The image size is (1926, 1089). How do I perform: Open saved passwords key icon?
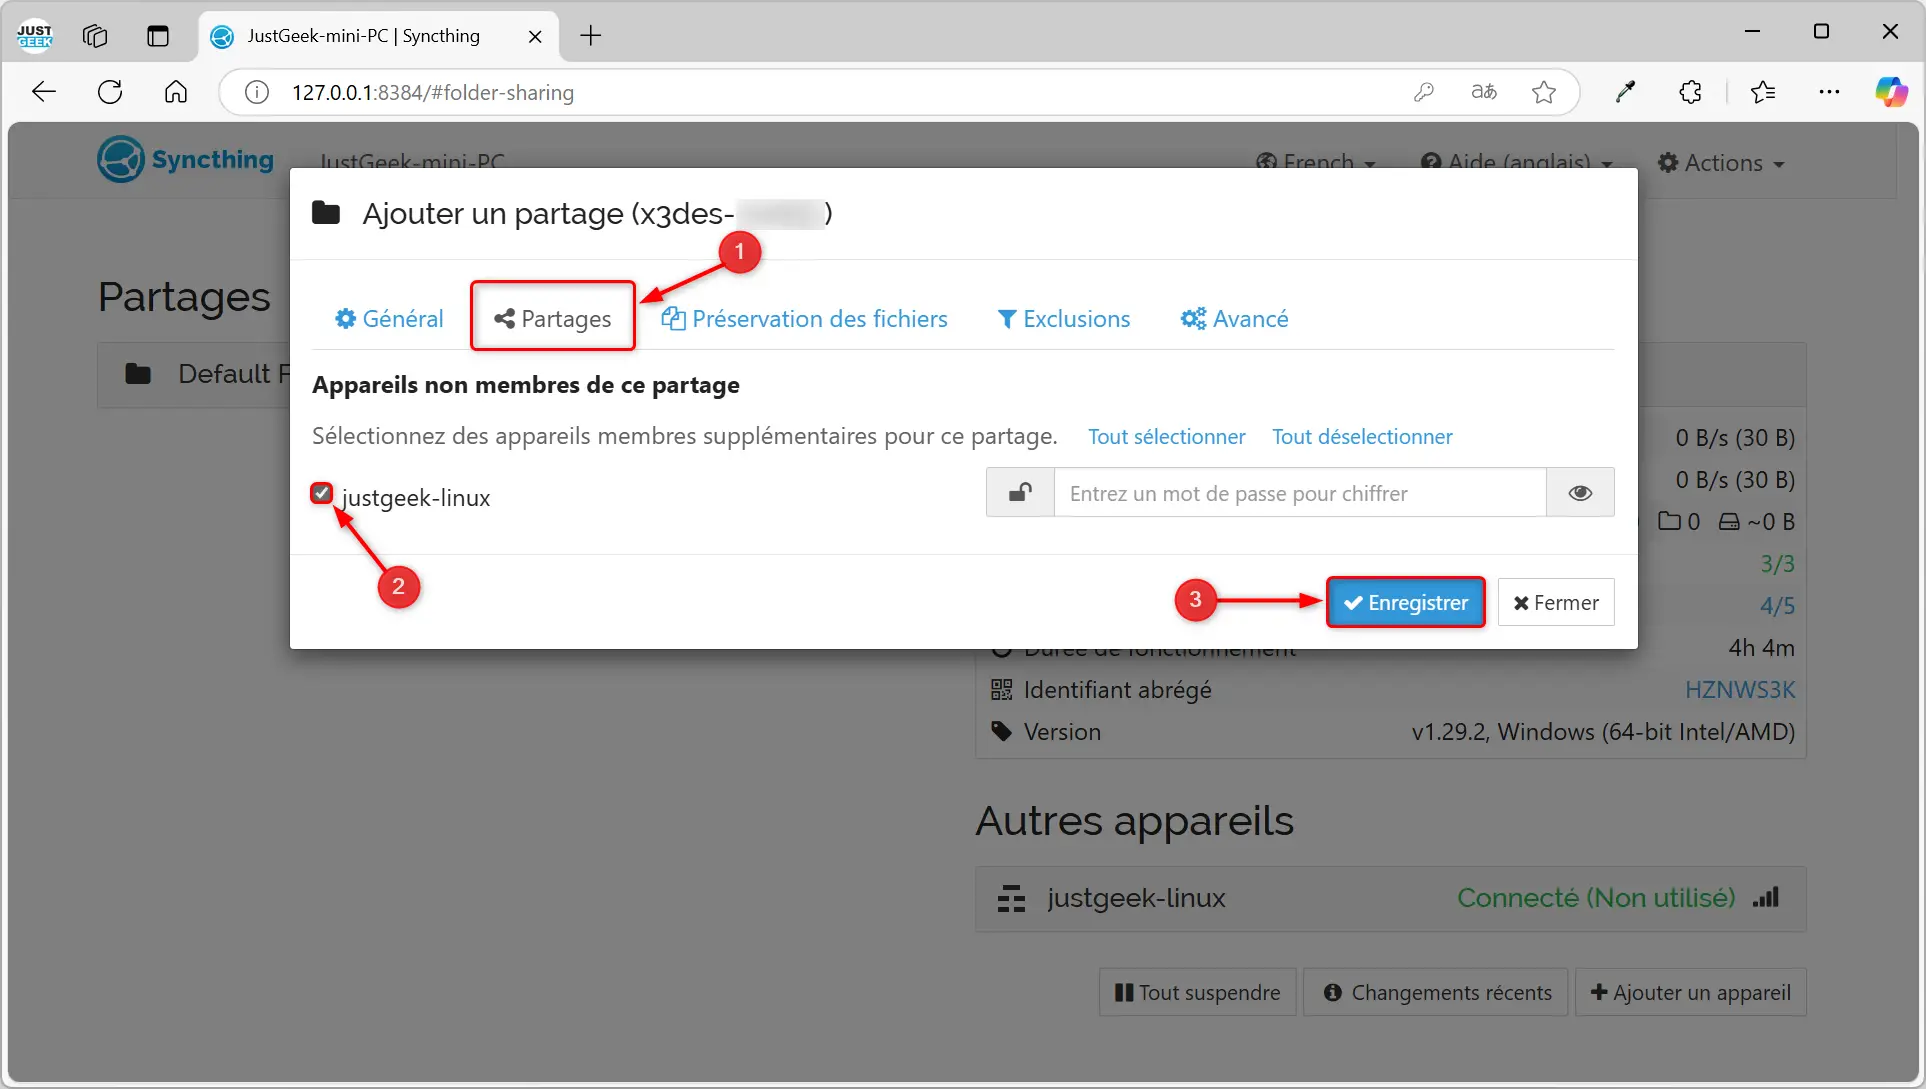[x=1424, y=92]
